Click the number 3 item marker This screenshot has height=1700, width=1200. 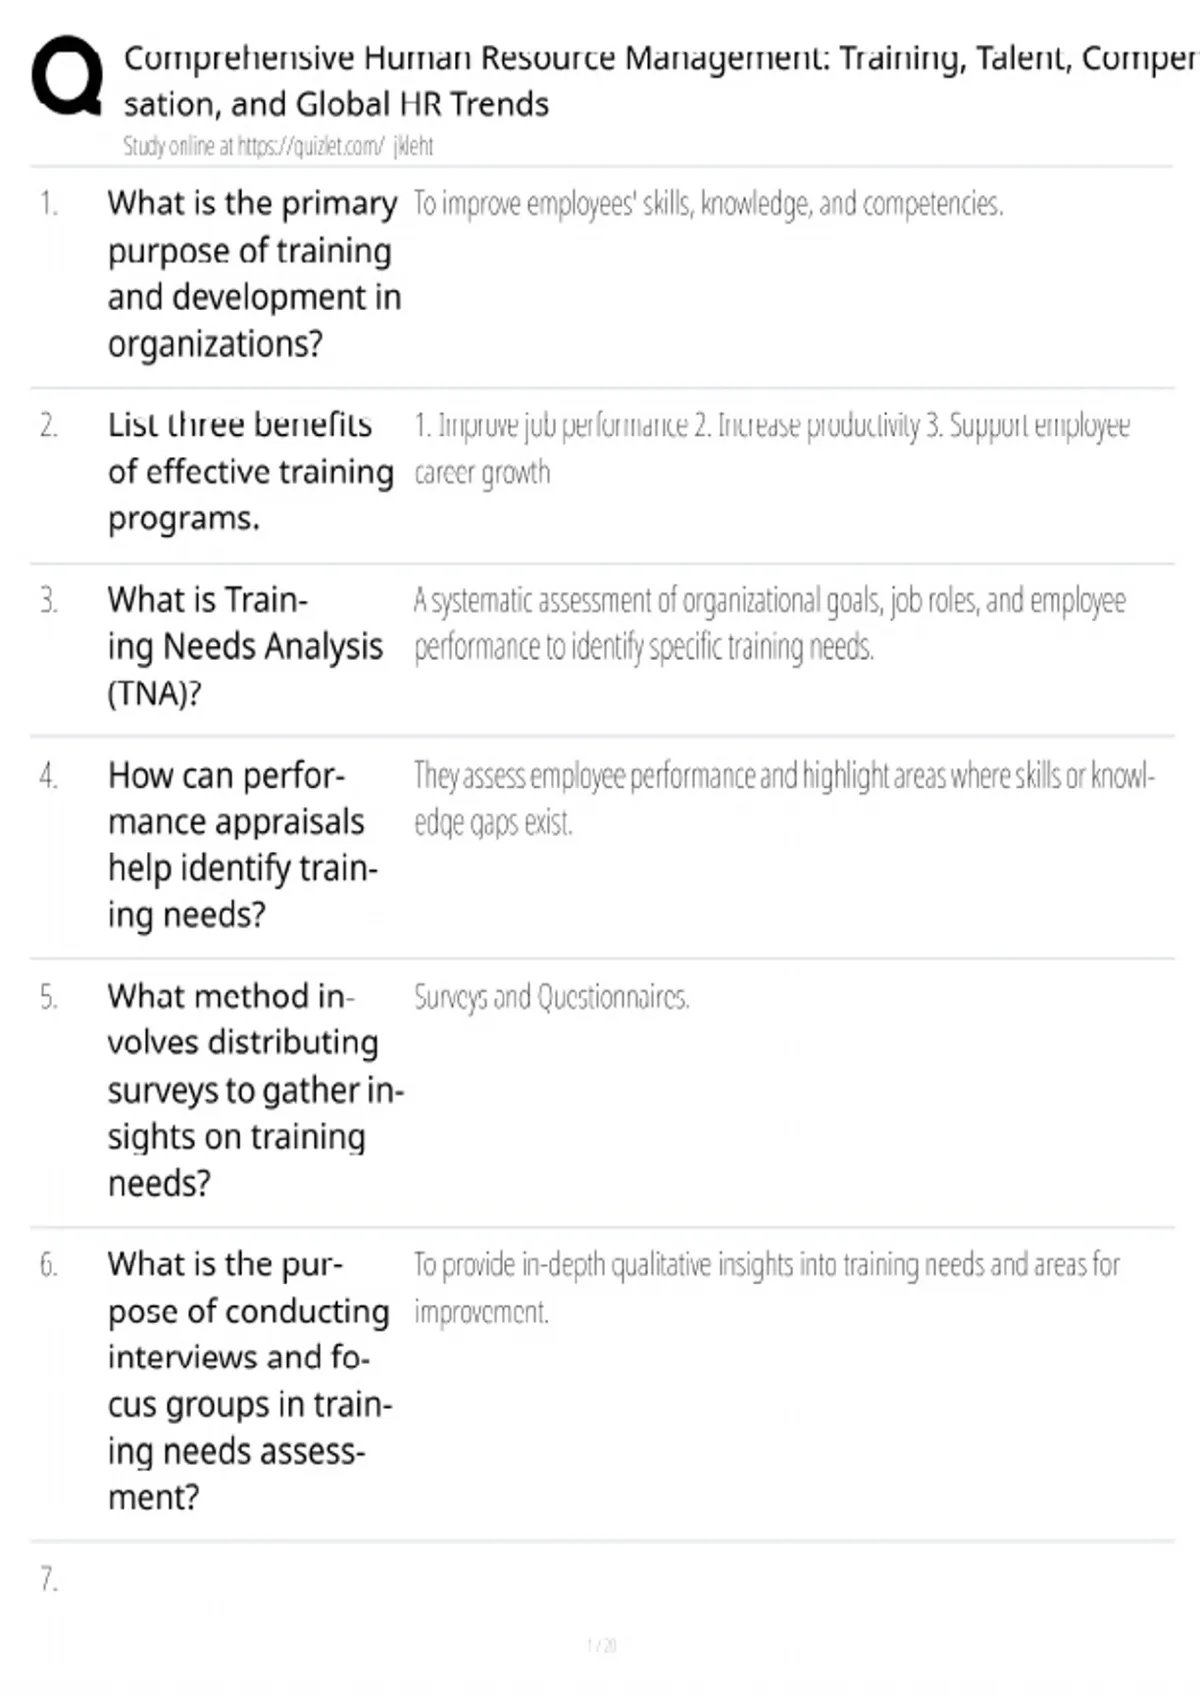pos(49,600)
